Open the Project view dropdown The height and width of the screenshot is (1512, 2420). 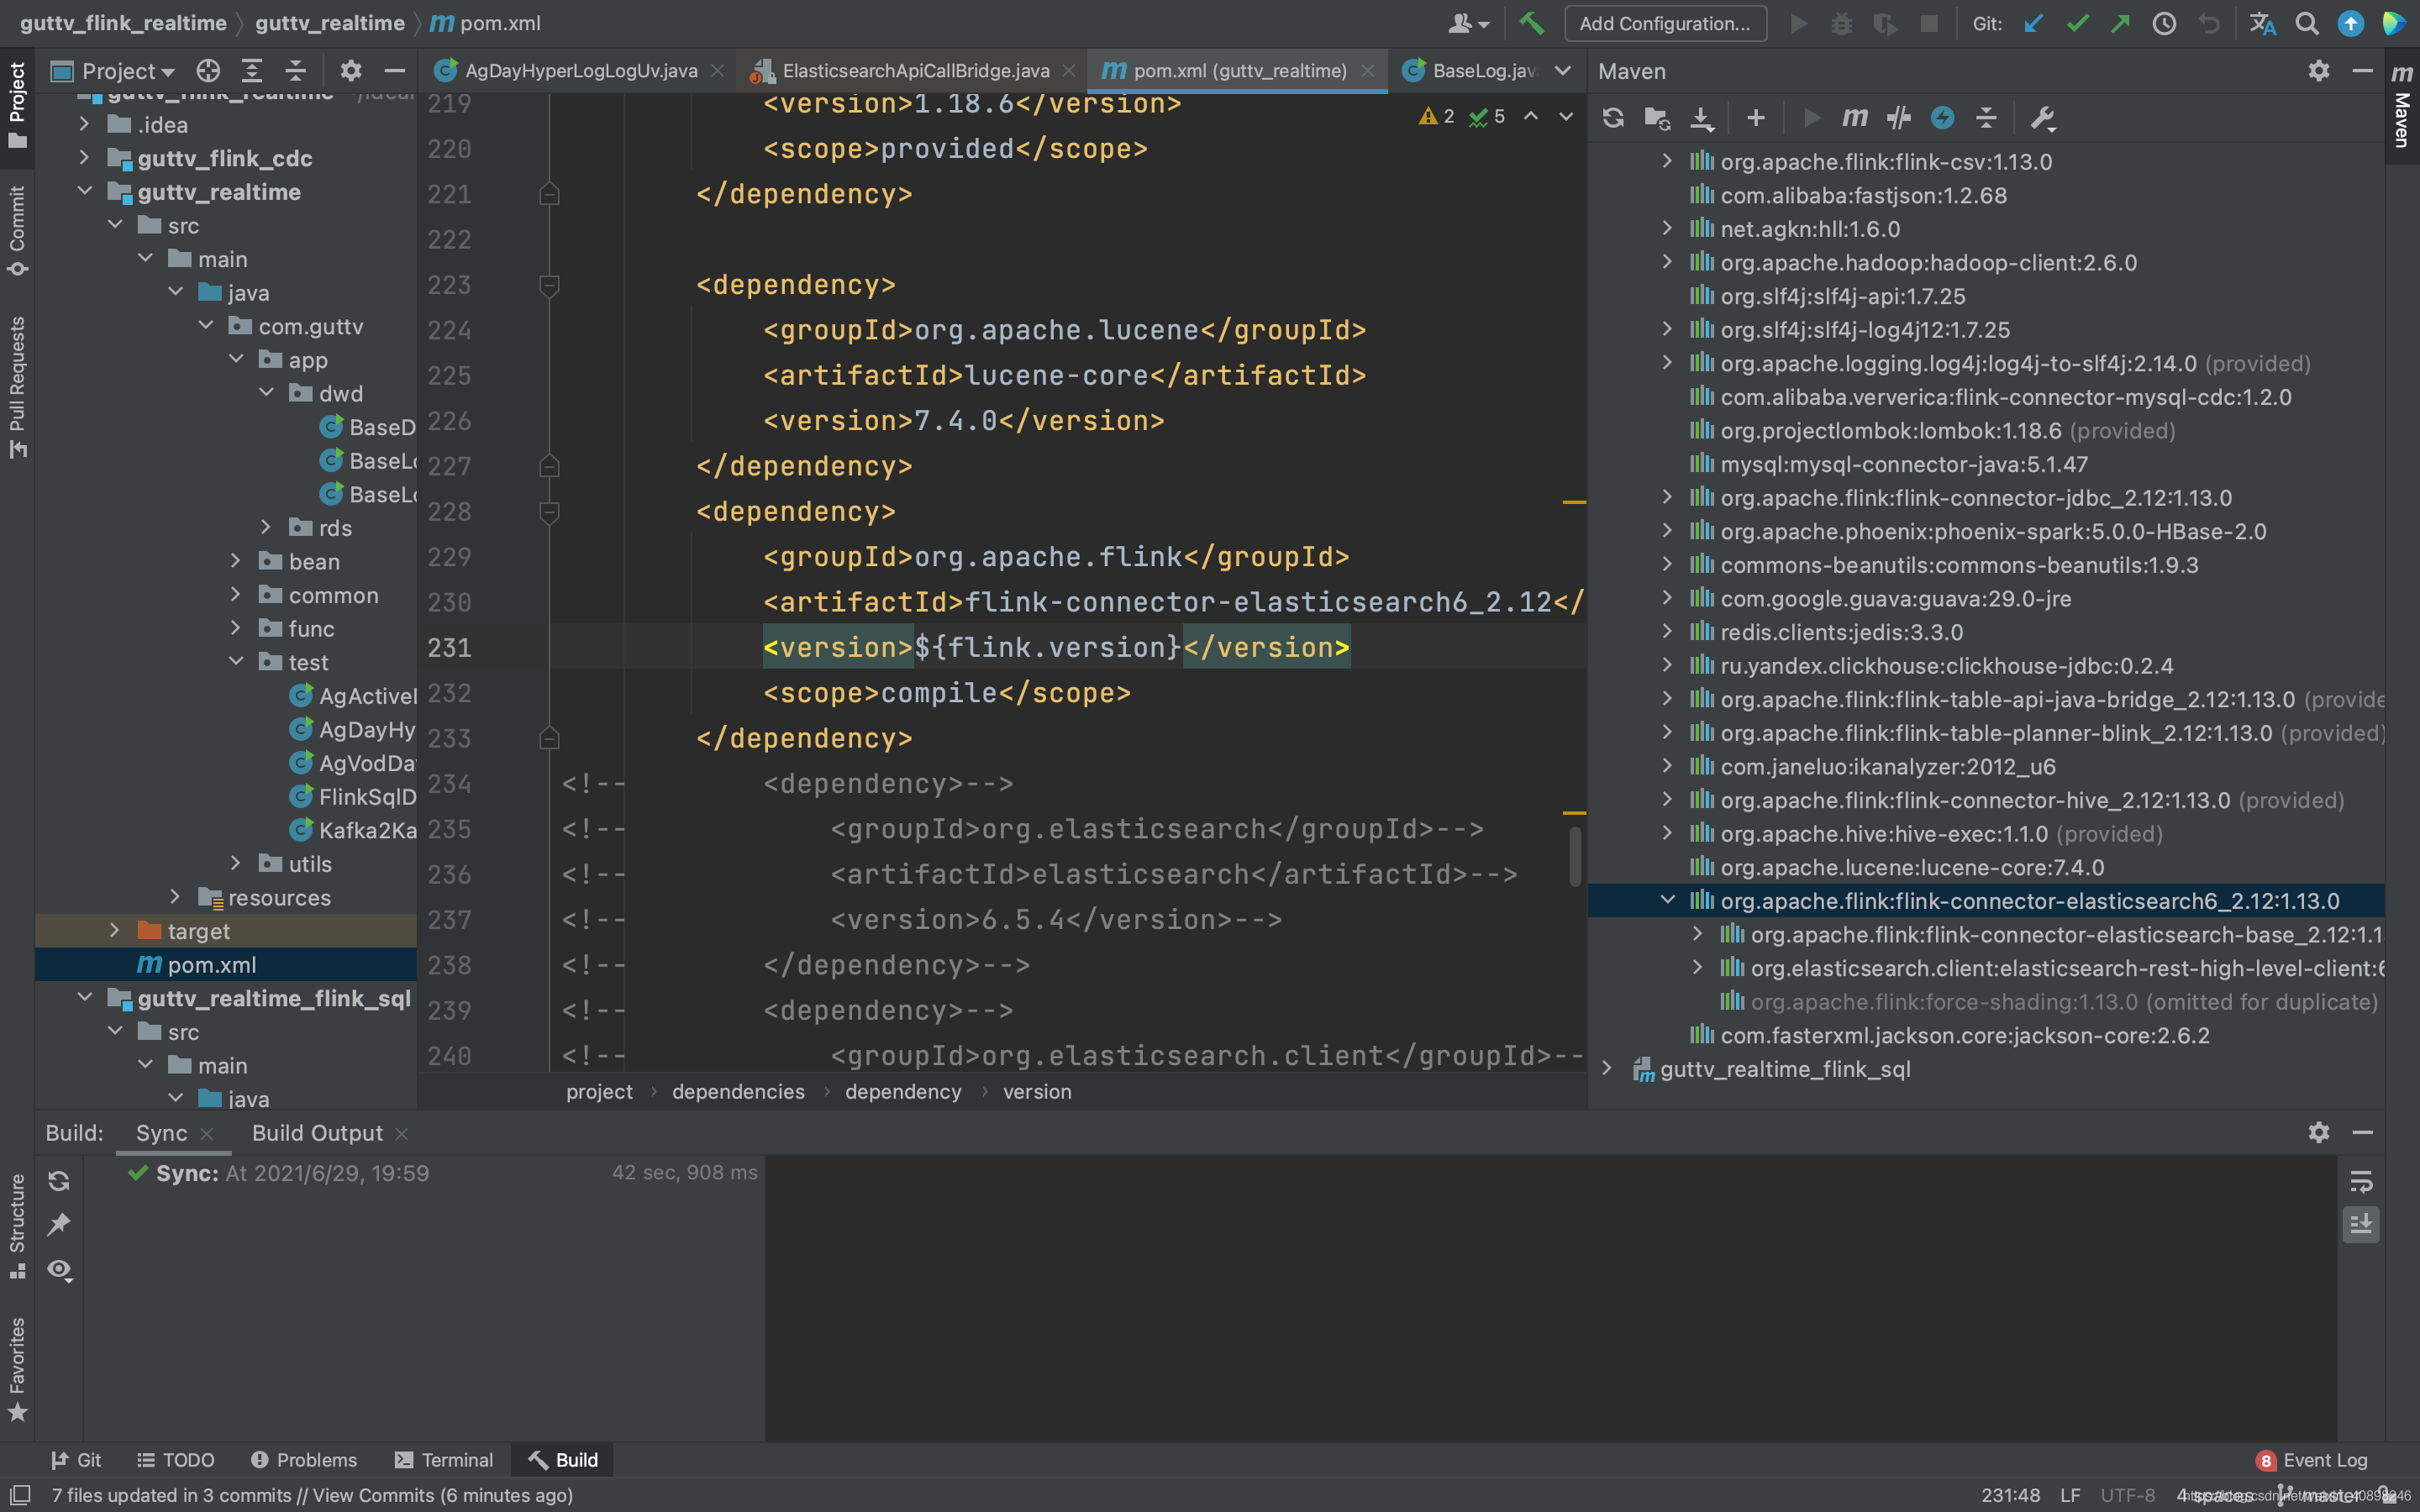point(128,71)
